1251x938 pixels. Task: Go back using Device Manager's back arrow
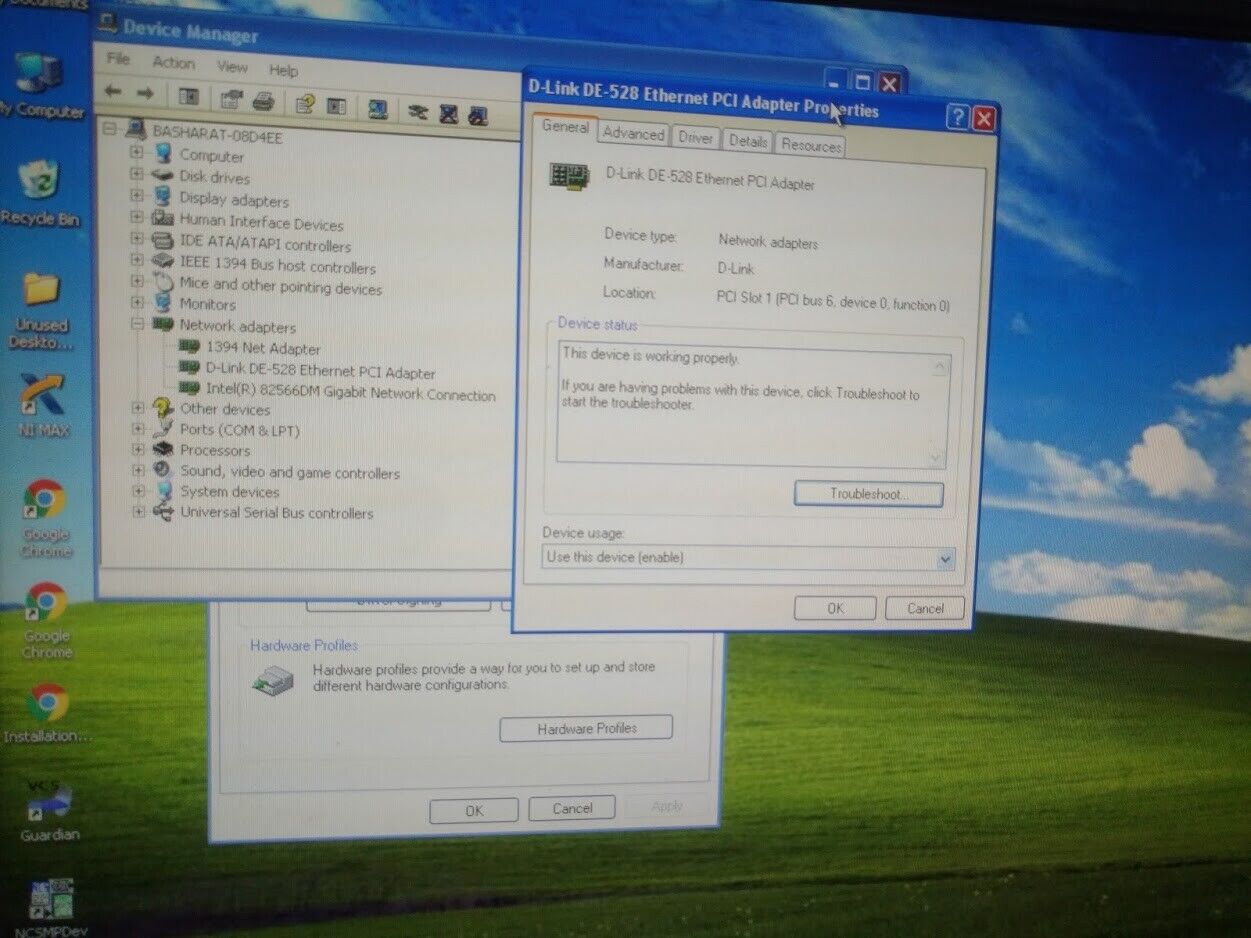[113, 93]
